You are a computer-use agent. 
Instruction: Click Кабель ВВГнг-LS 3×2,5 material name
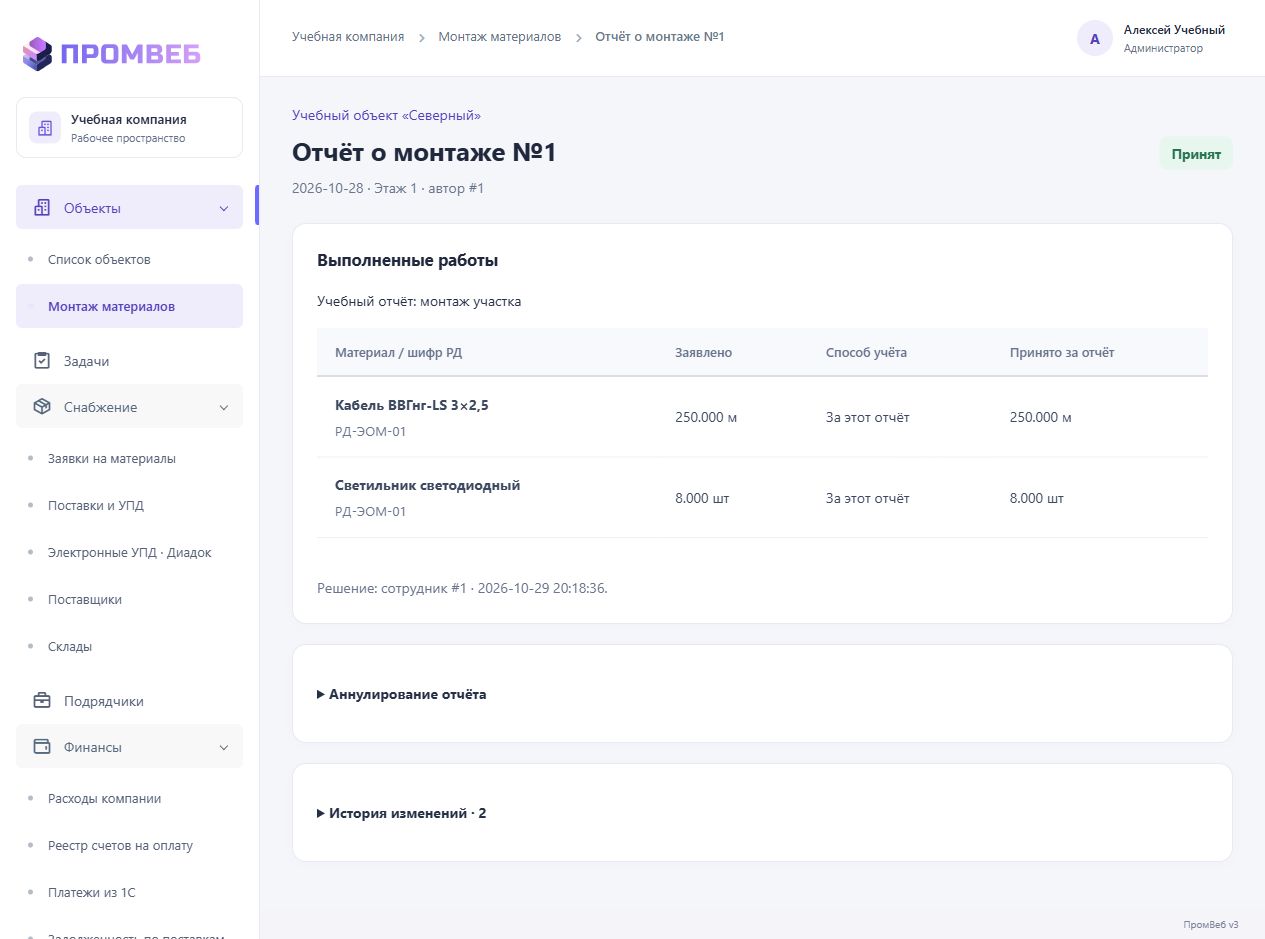412,405
